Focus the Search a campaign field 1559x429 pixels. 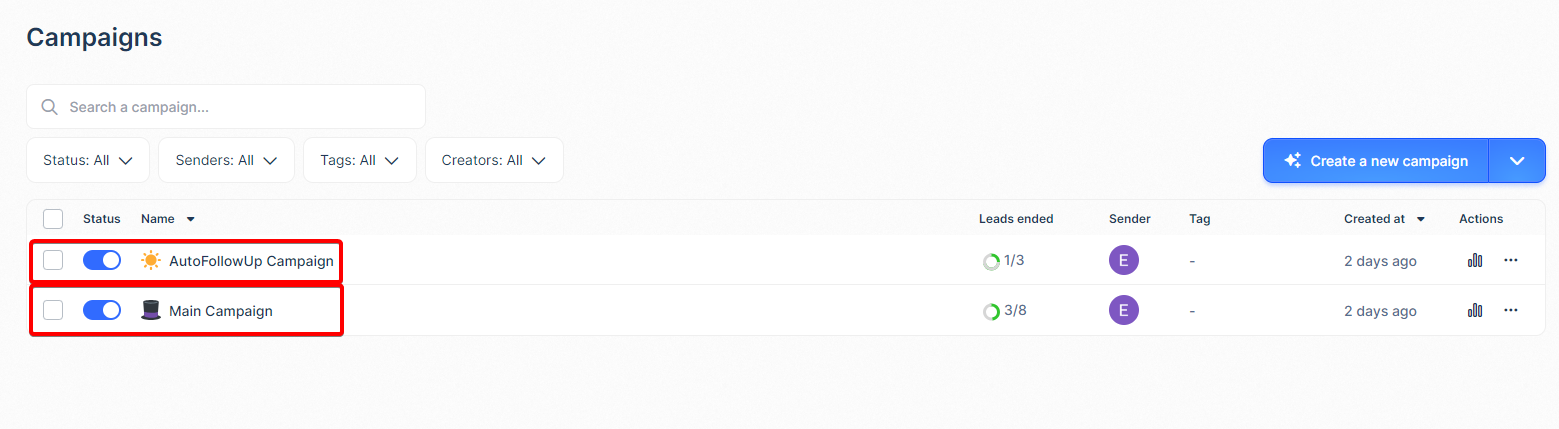[x=226, y=107]
